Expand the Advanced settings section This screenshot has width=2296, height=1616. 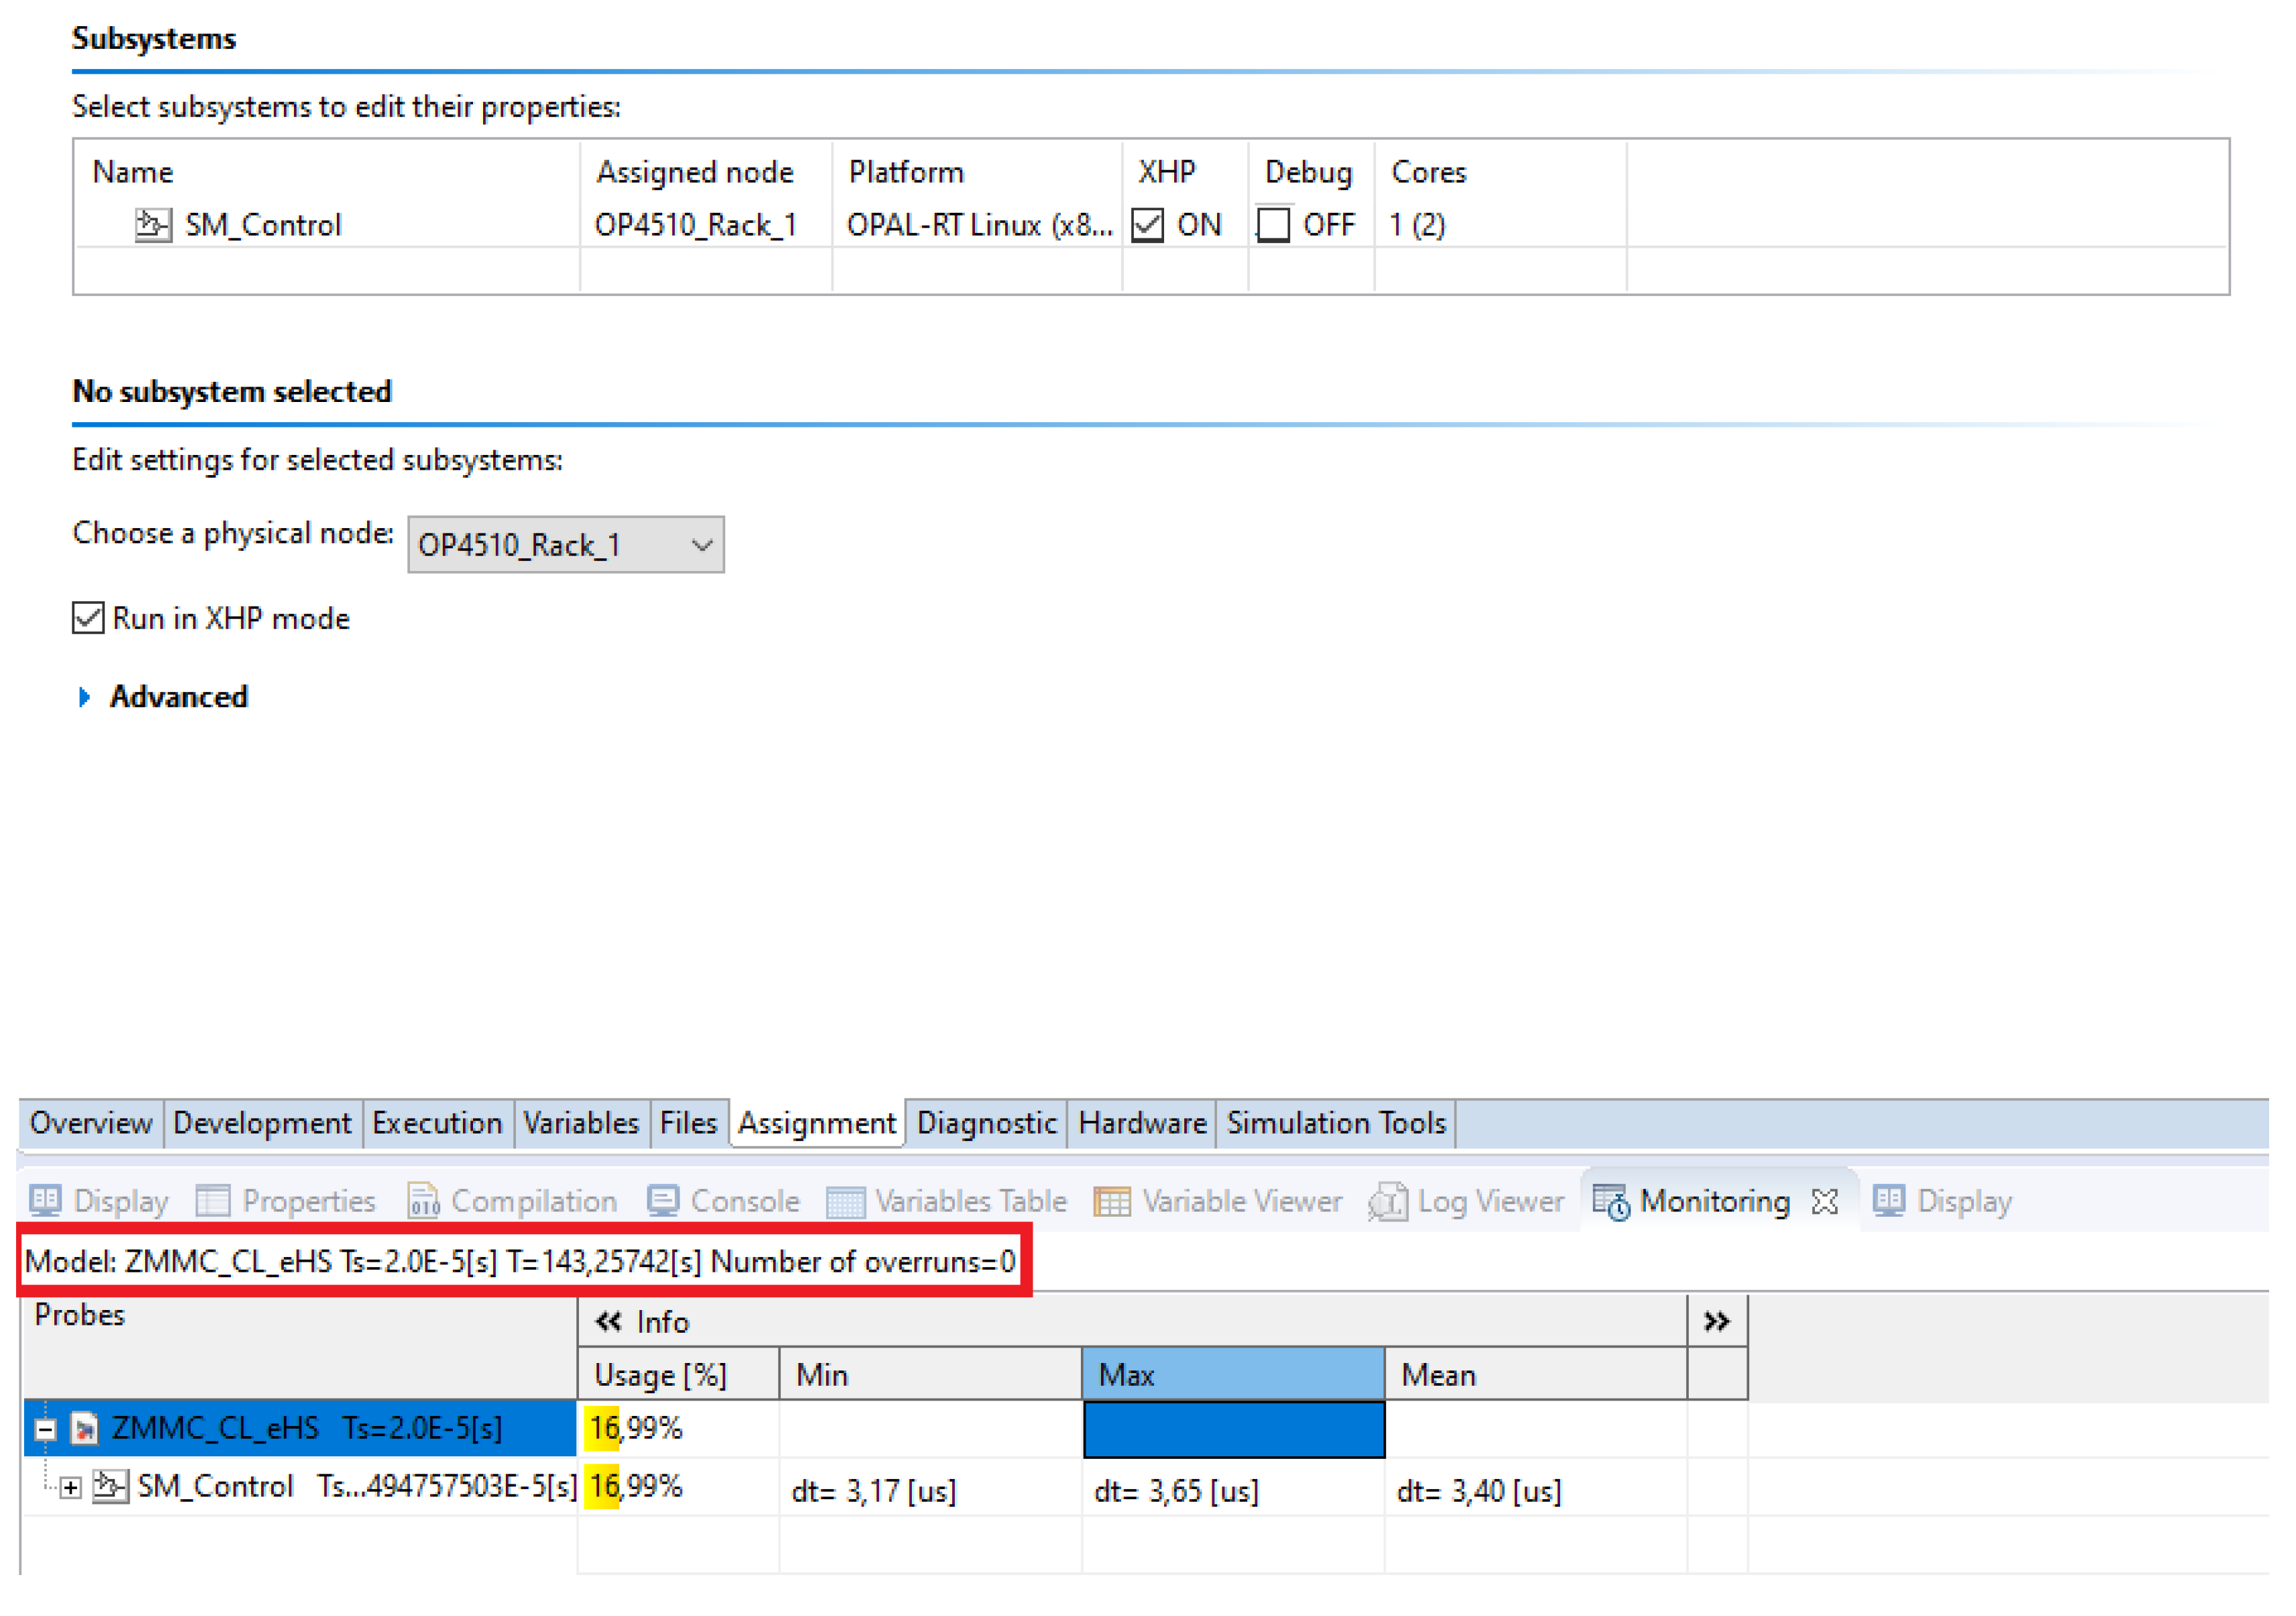(x=85, y=697)
